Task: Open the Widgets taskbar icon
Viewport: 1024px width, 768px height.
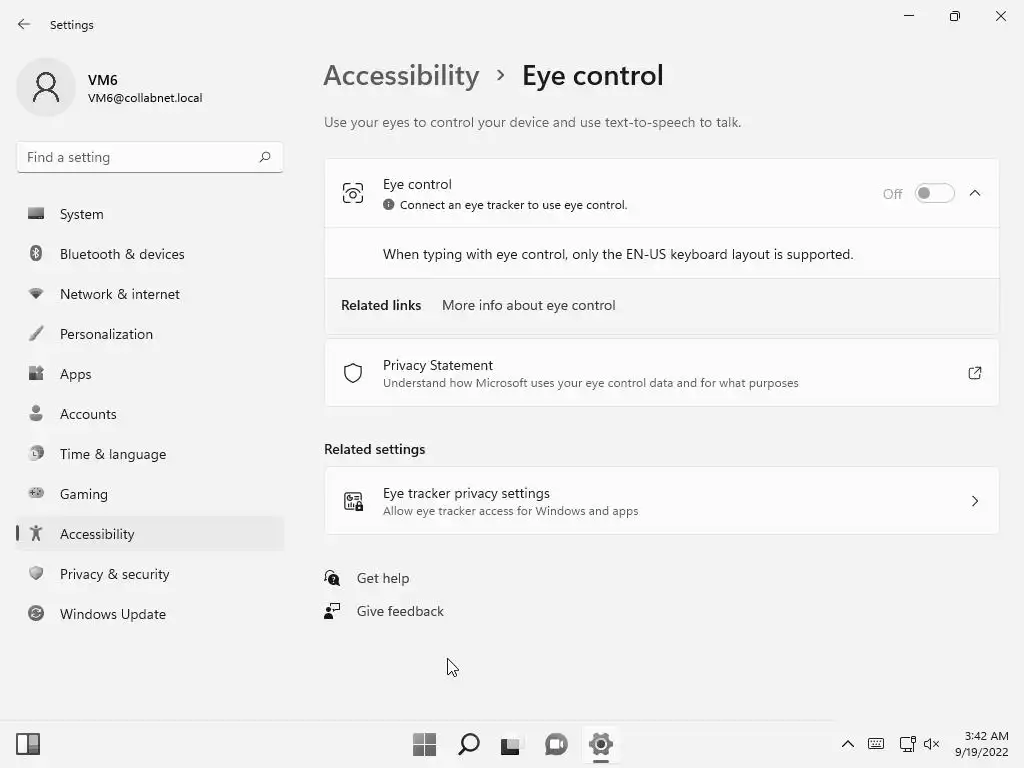Action: 28,744
